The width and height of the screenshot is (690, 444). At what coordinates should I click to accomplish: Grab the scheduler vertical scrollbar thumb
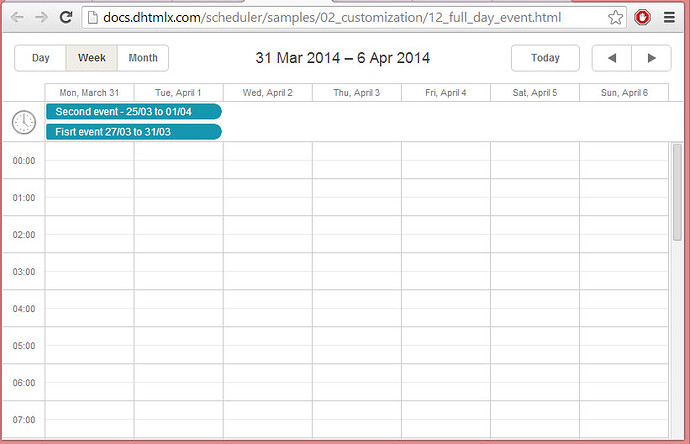pos(677,192)
